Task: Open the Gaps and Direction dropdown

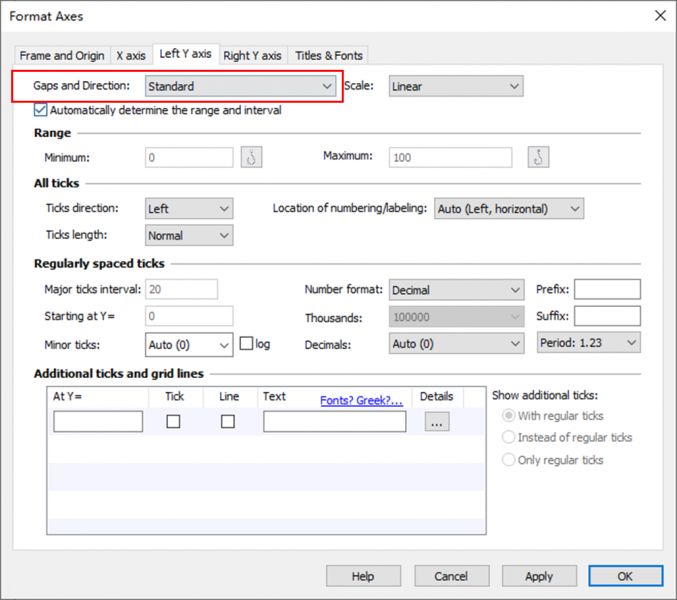Action: 239,87
